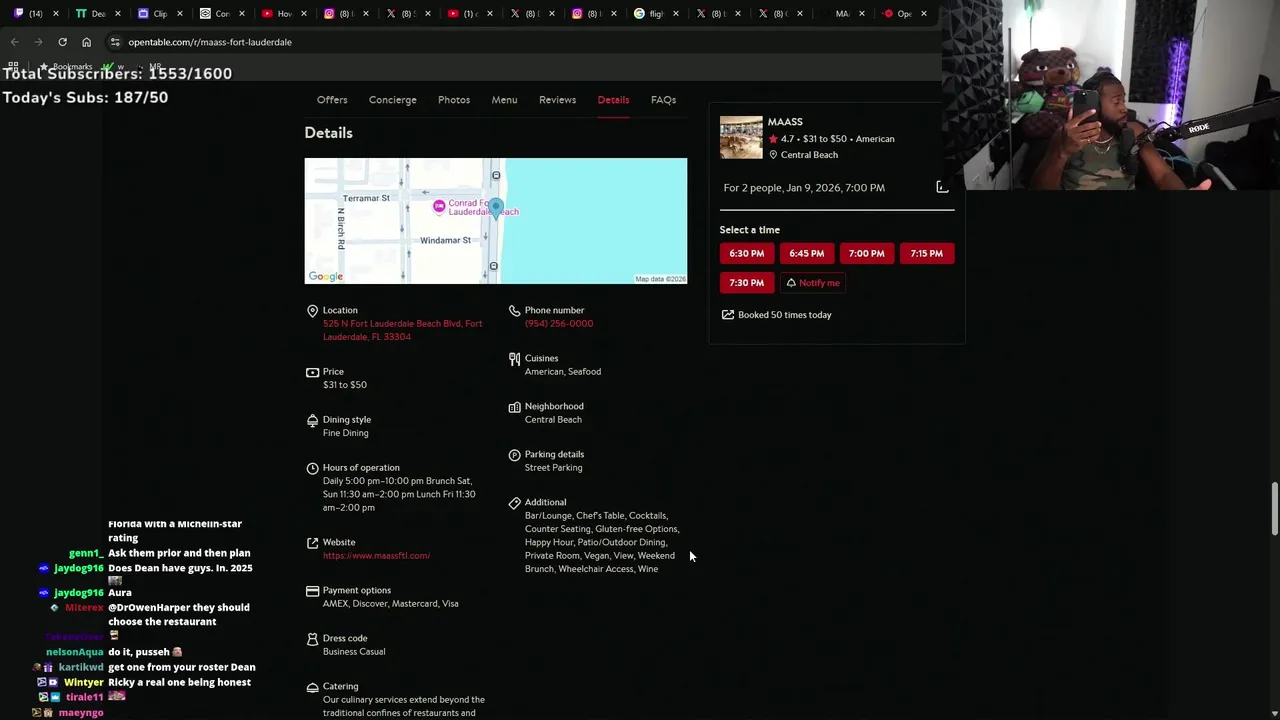Book the 6:30 PM time slot

[746, 254]
